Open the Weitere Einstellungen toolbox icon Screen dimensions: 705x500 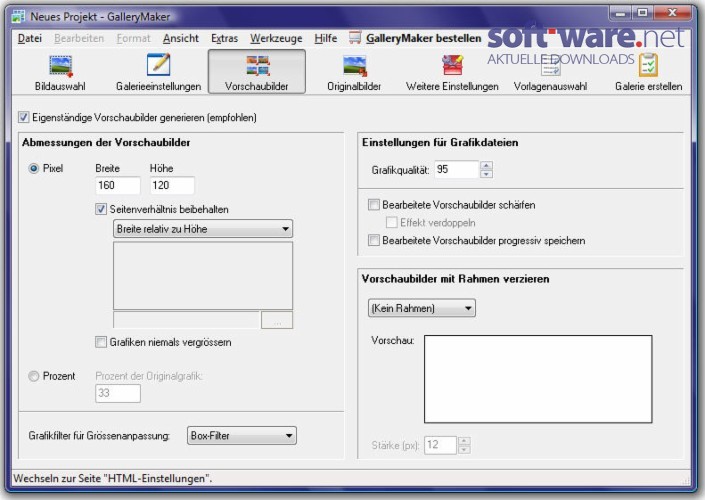pyautogui.click(x=452, y=66)
